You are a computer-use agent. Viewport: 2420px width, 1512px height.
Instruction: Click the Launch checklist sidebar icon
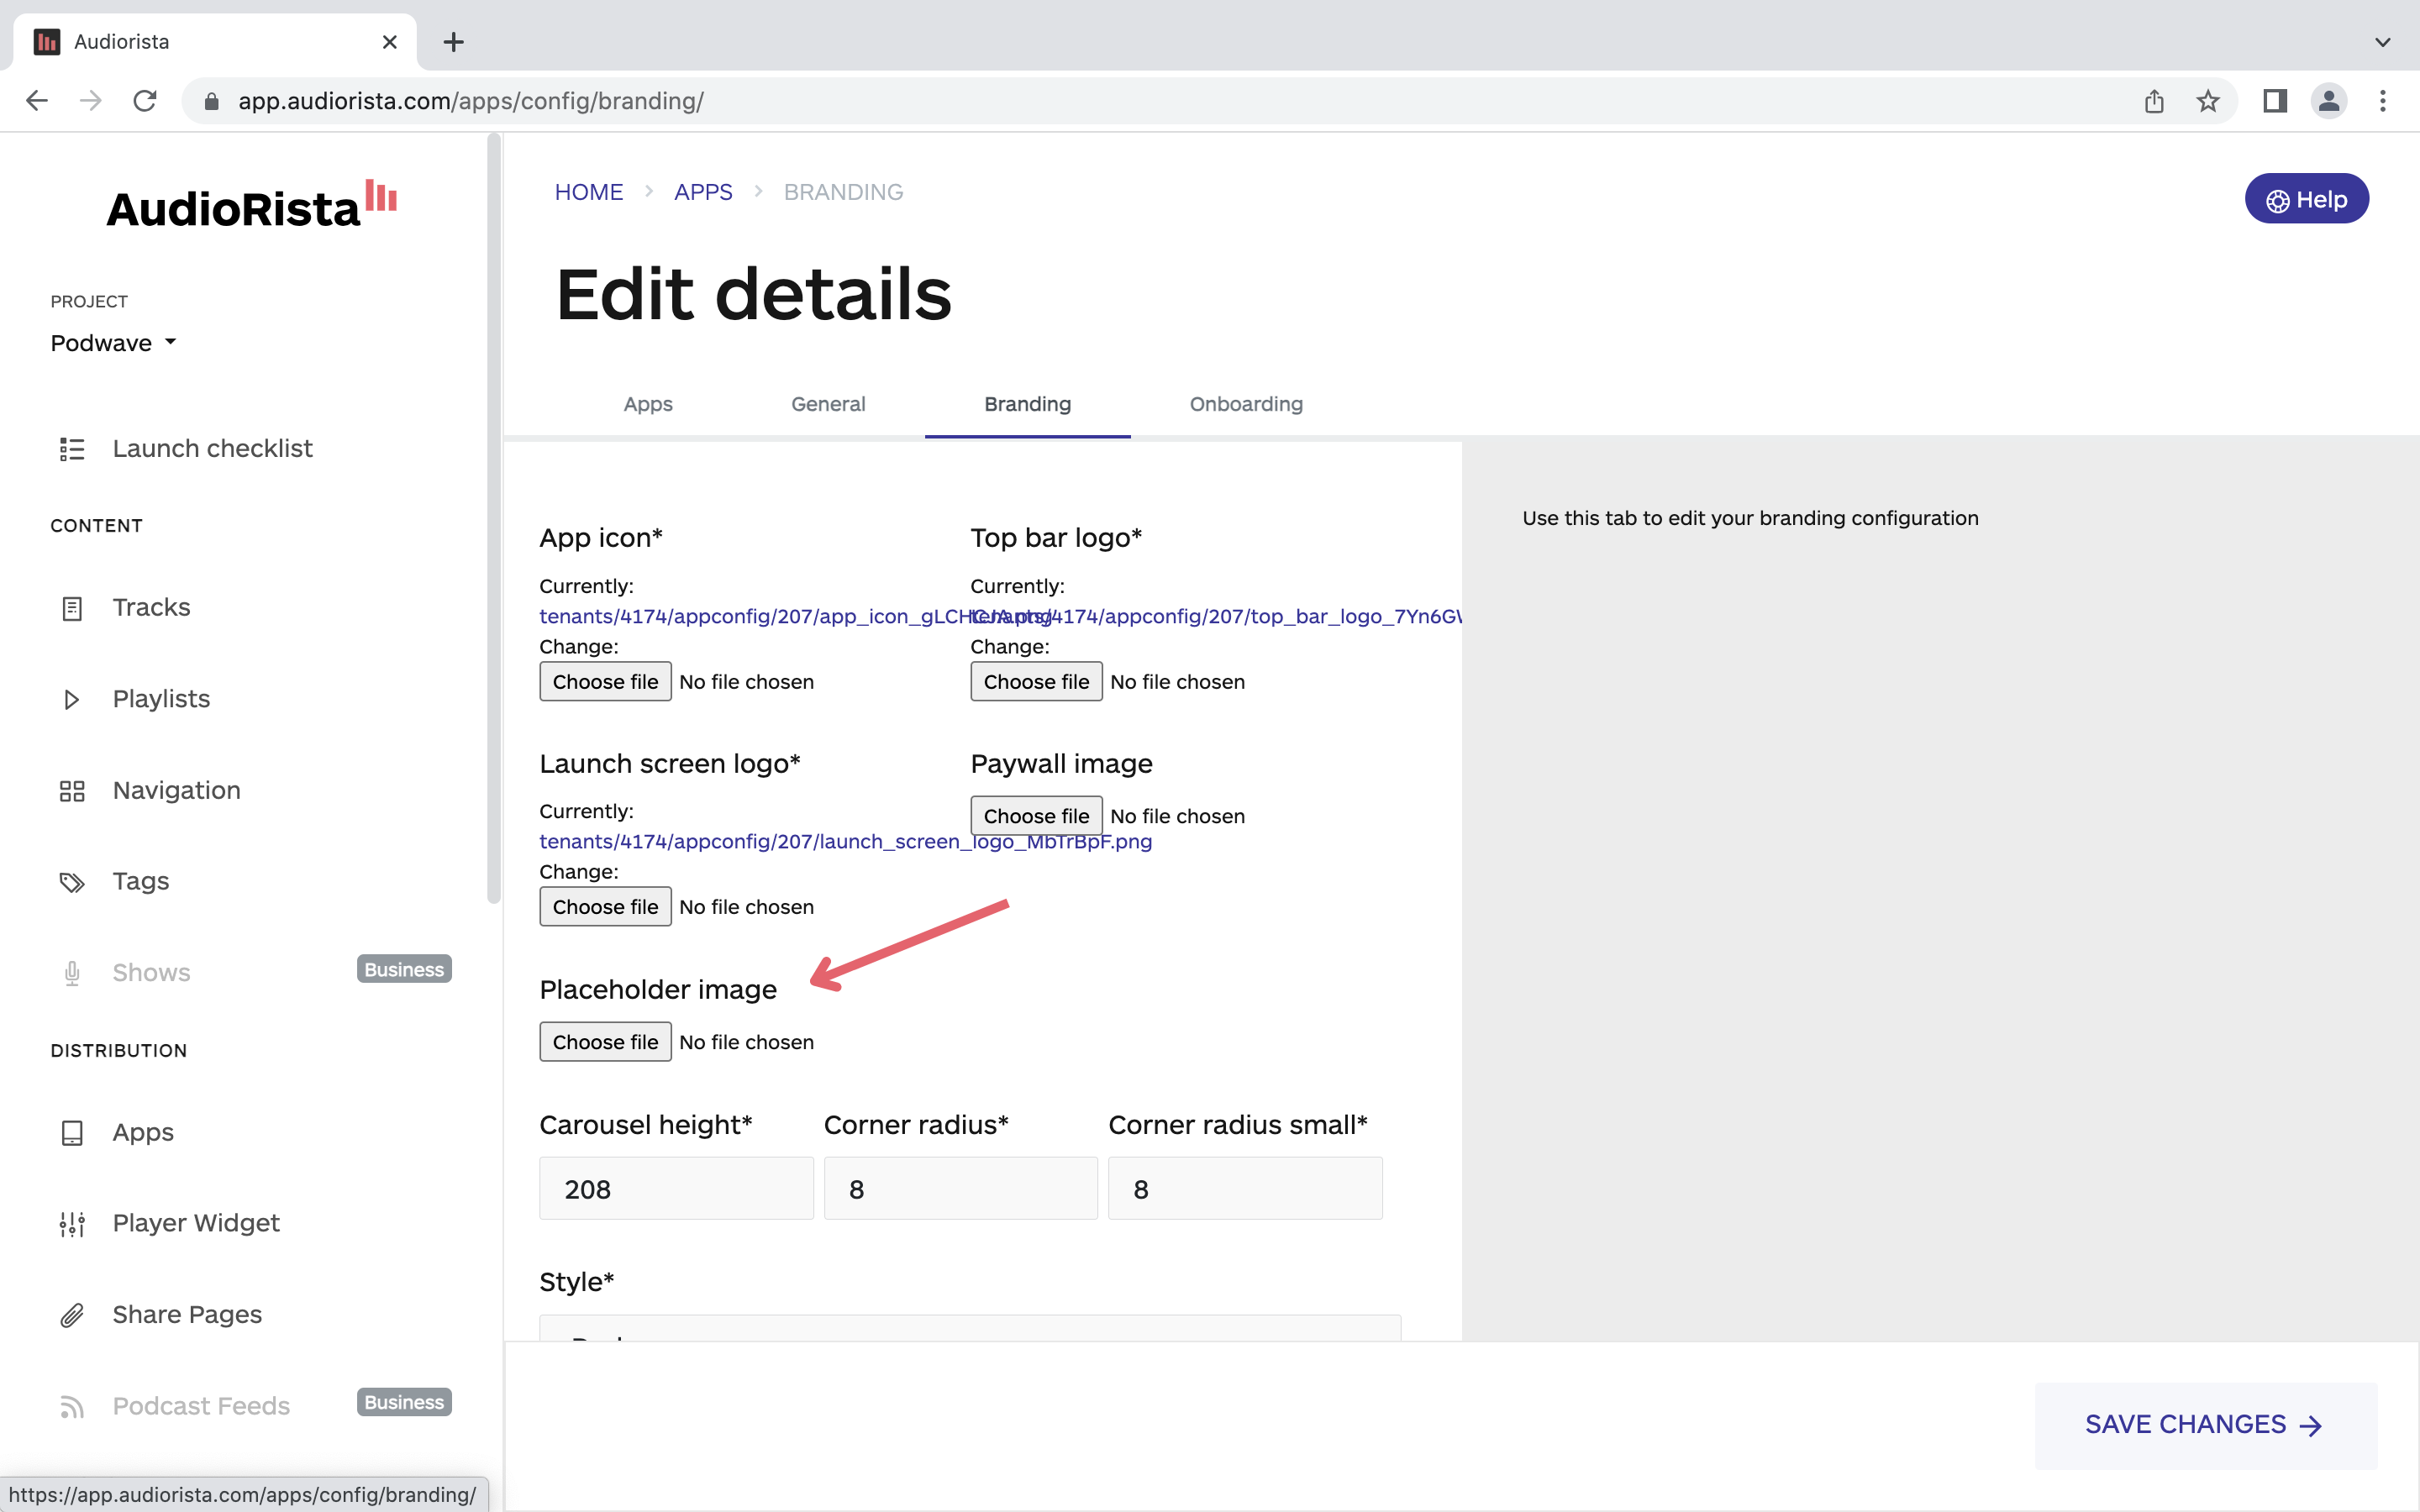click(72, 449)
